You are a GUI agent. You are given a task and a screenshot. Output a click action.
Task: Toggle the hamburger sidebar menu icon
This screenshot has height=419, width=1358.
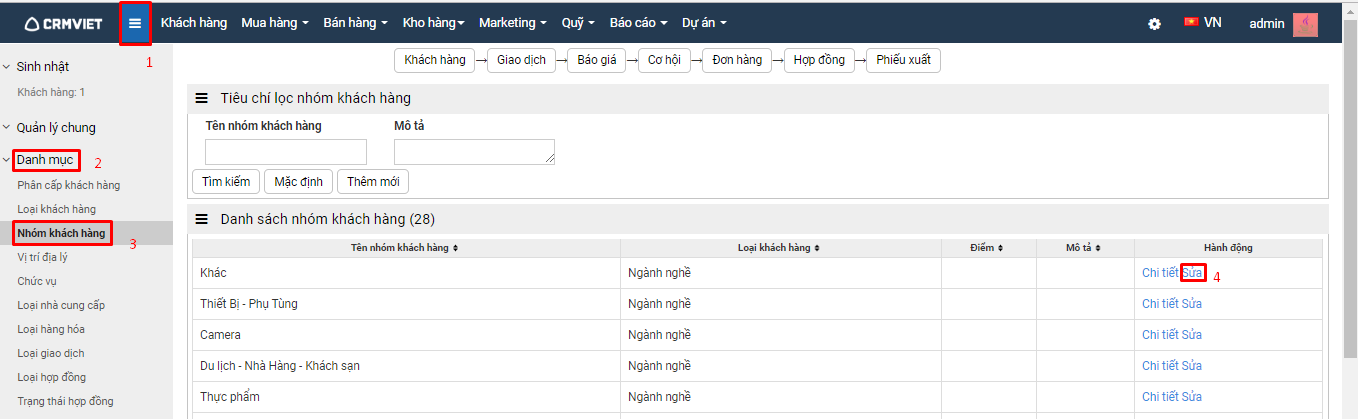(135, 23)
